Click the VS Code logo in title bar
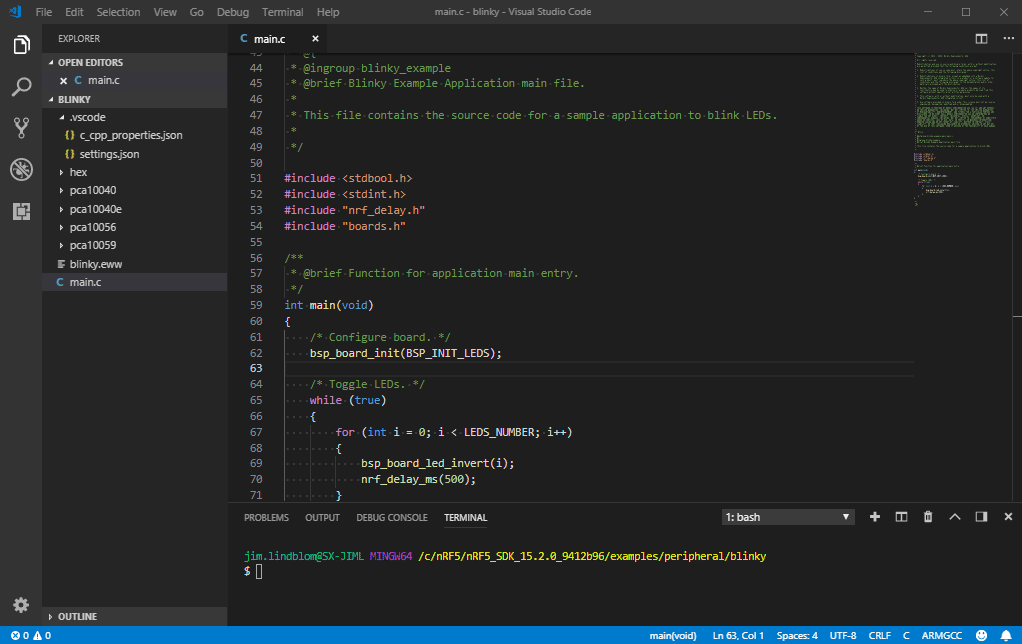1022x644 pixels. [16, 12]
